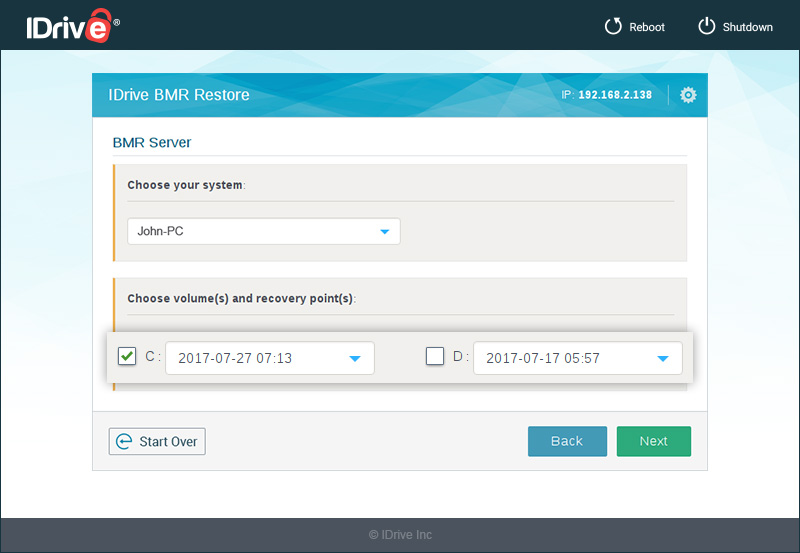
Task: Click the circular Reboot arrow icon
Action: [613, 27]
